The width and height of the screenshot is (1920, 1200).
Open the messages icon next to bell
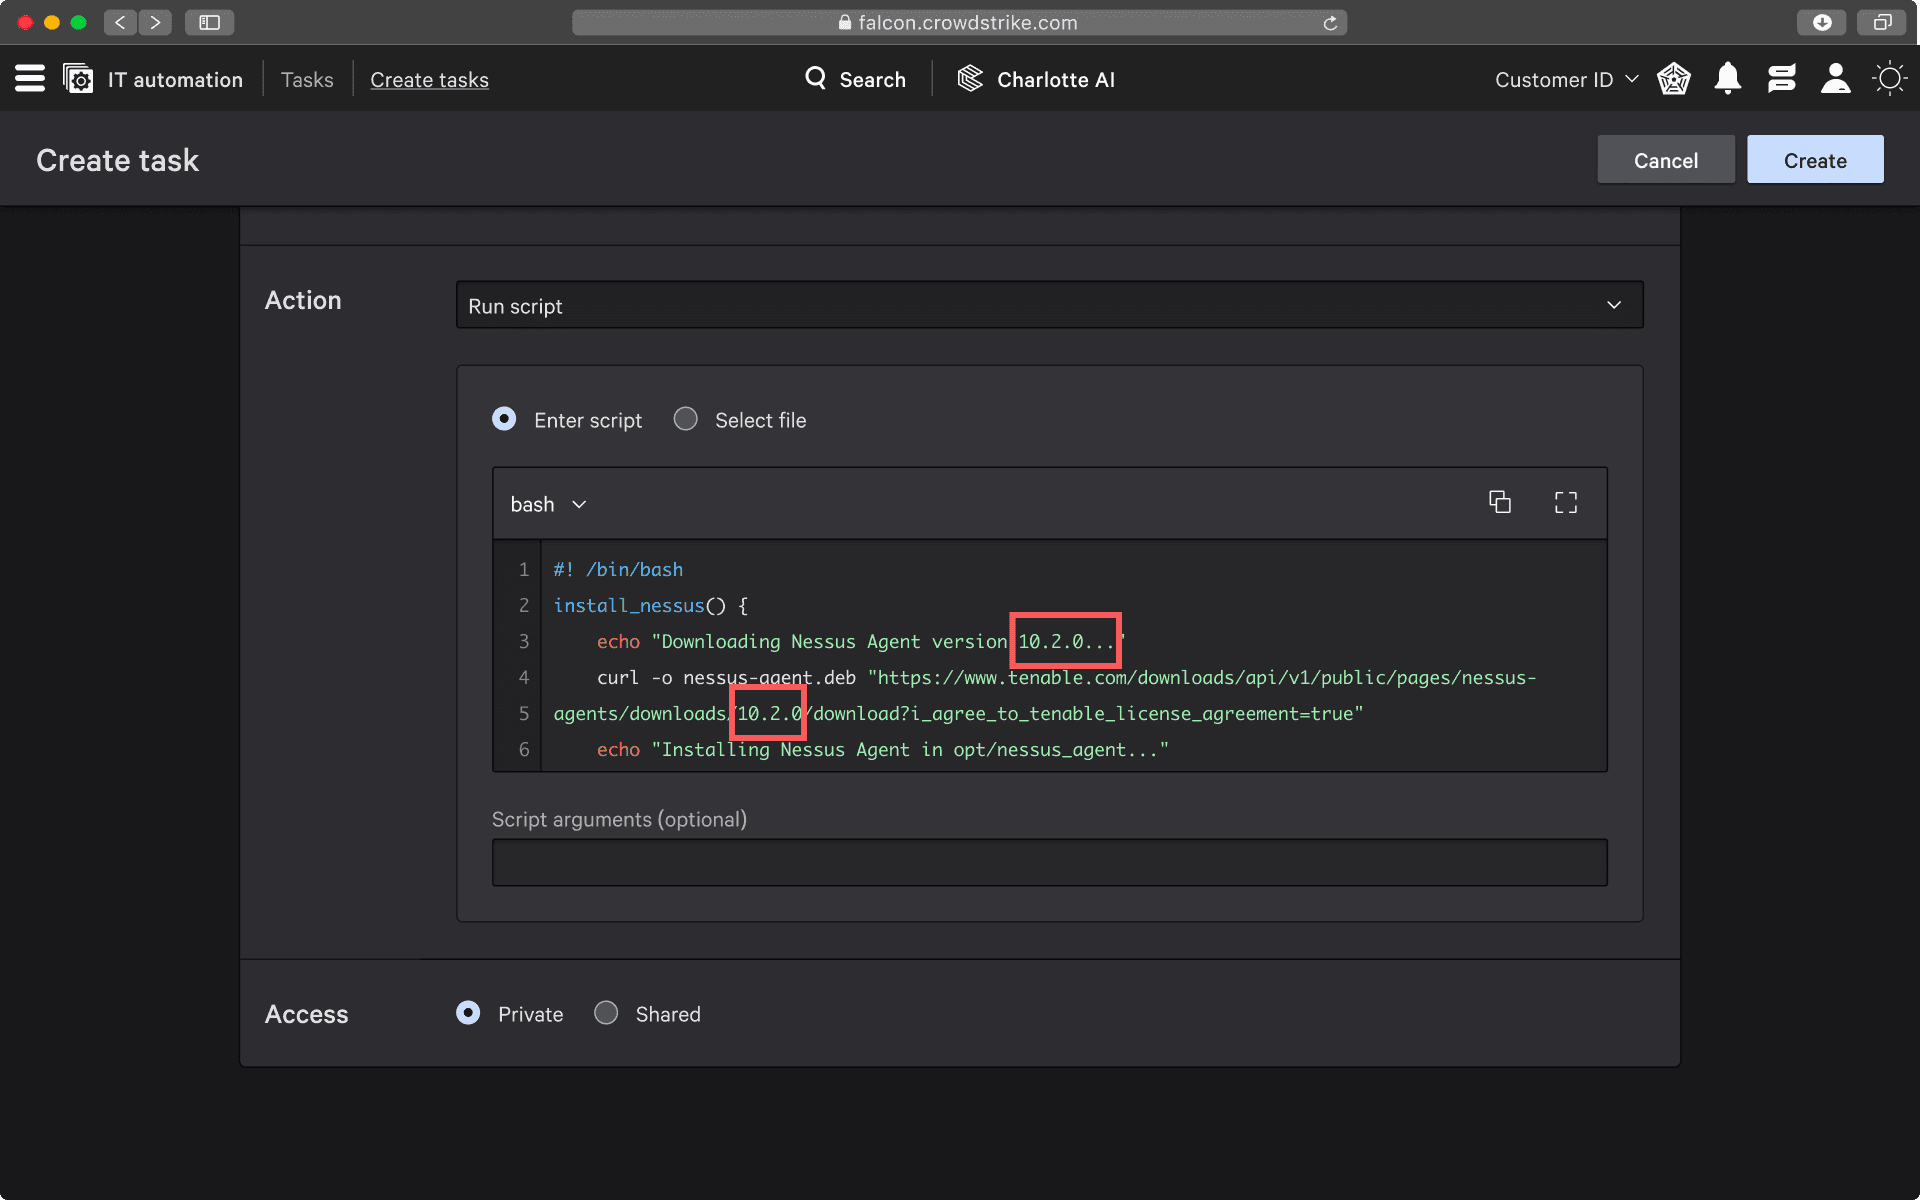pyautogui.click(x=1782, y=79)
